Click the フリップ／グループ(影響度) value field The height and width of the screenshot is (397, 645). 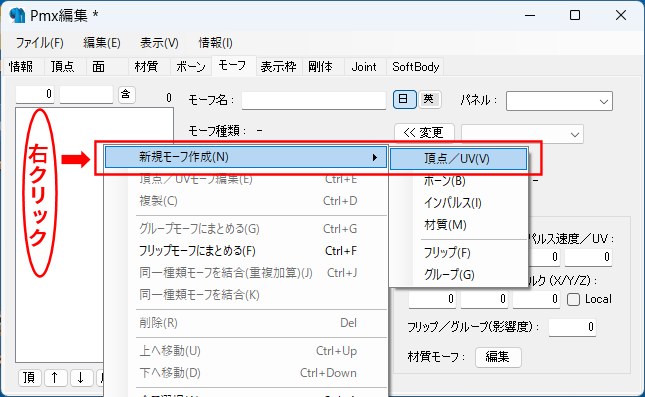click(572, 327)
